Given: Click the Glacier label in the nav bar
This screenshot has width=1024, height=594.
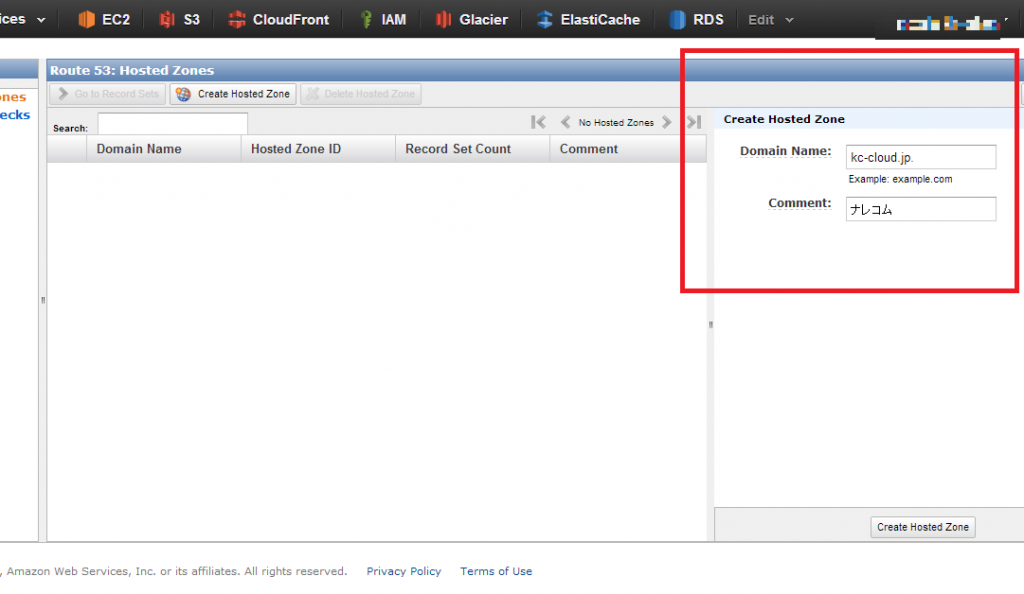Looking at the screenshot, I should pyautogui.click(x=483, y=20).
